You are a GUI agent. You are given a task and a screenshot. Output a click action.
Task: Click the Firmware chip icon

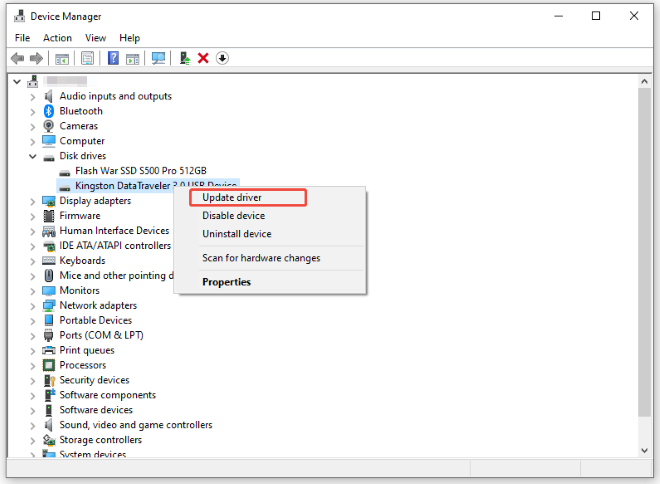coord(49,216)
